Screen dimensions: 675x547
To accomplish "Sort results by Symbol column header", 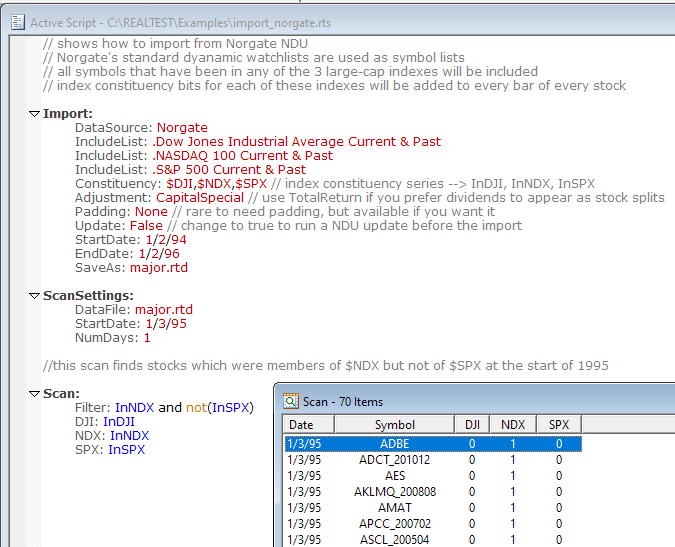I will coord(394,425).
